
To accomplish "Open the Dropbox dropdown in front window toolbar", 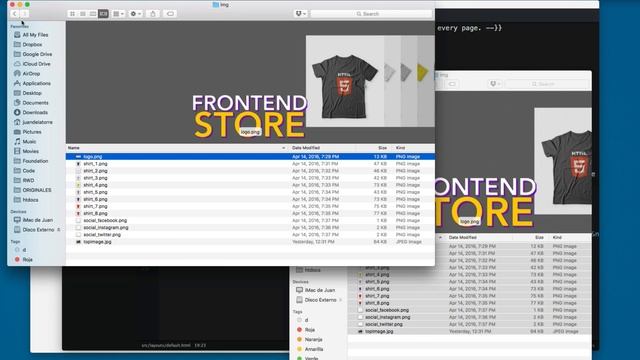I will [300, 14].
